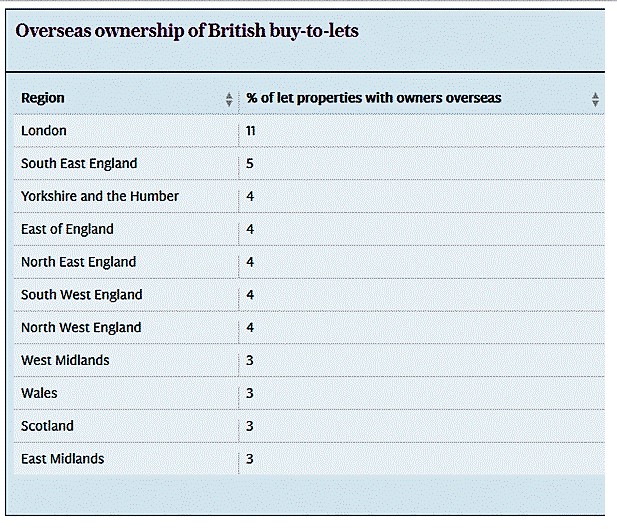
Task: Select the North West England entry
Action: click(81, 327)
